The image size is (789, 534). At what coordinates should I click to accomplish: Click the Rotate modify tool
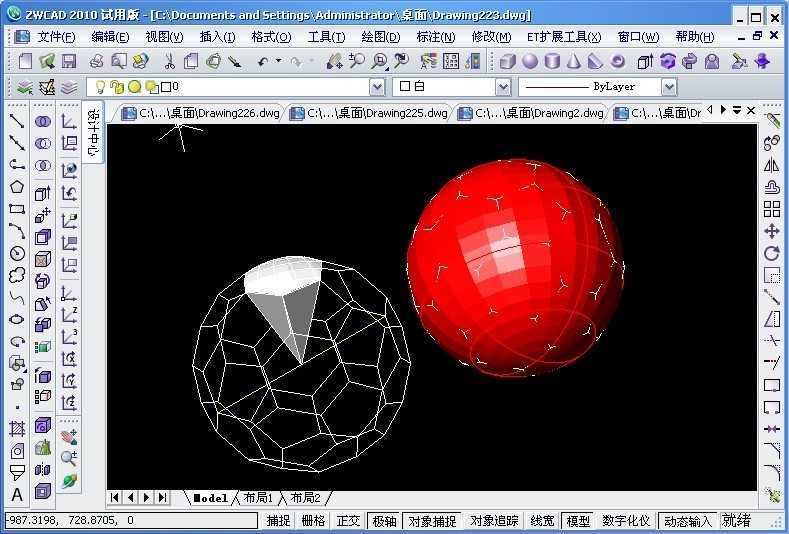coord(771,253)
